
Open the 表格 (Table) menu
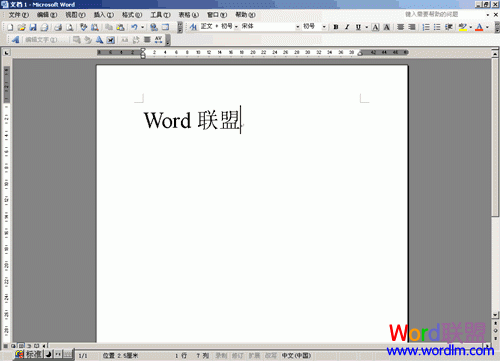click(189, 15)
